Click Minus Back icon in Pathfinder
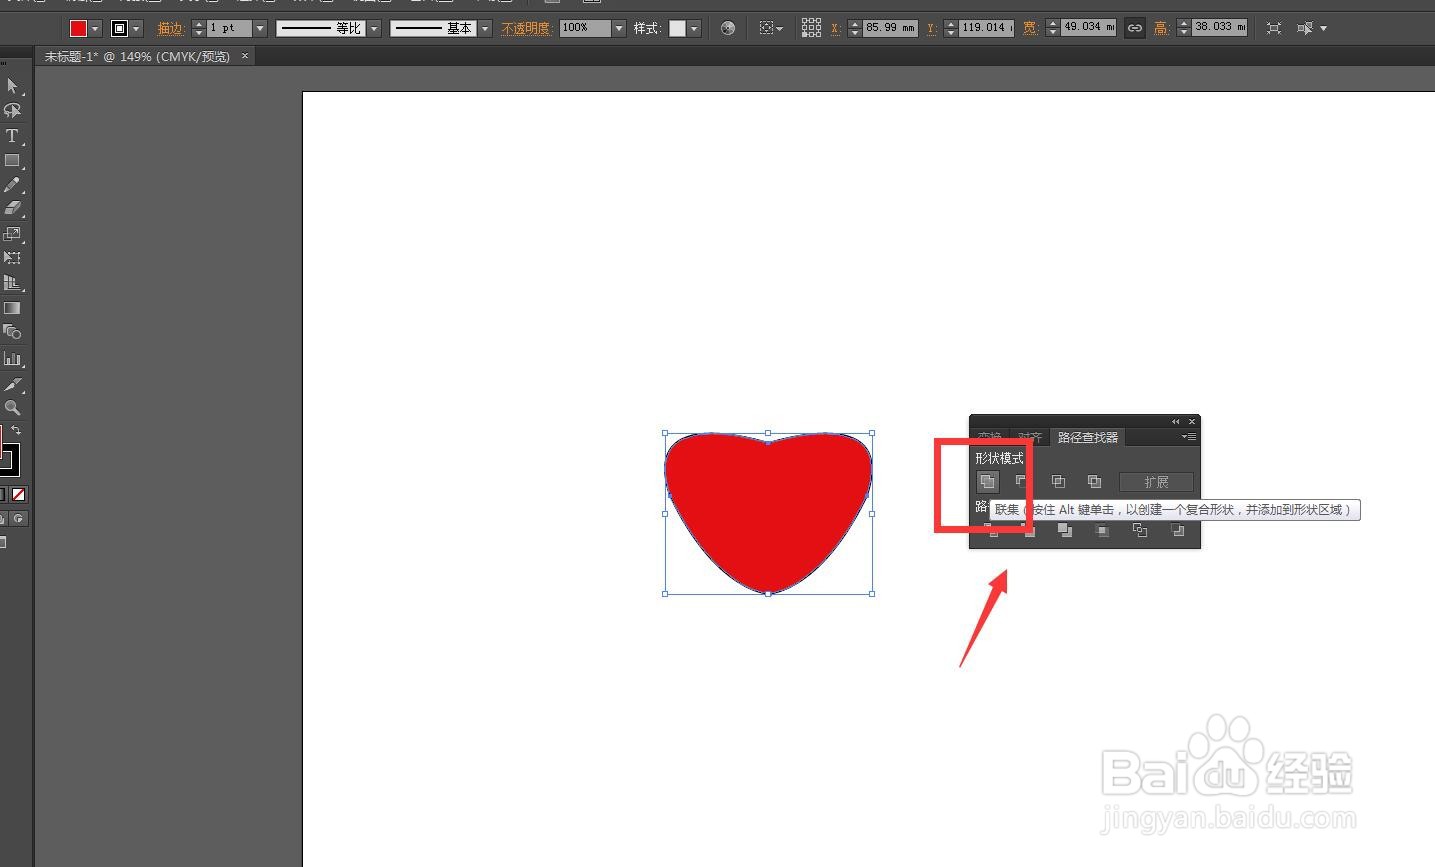The image size is (1435, 867). tap(1178, 531)
